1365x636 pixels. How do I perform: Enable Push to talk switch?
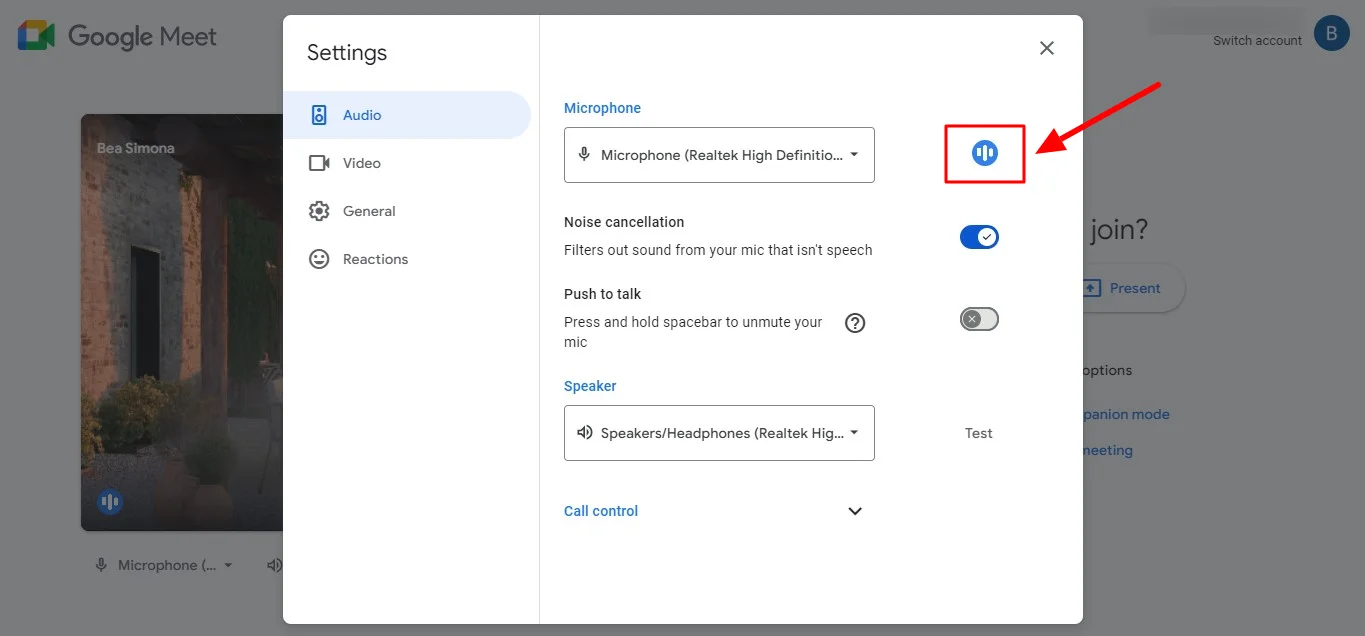[979, 319]
